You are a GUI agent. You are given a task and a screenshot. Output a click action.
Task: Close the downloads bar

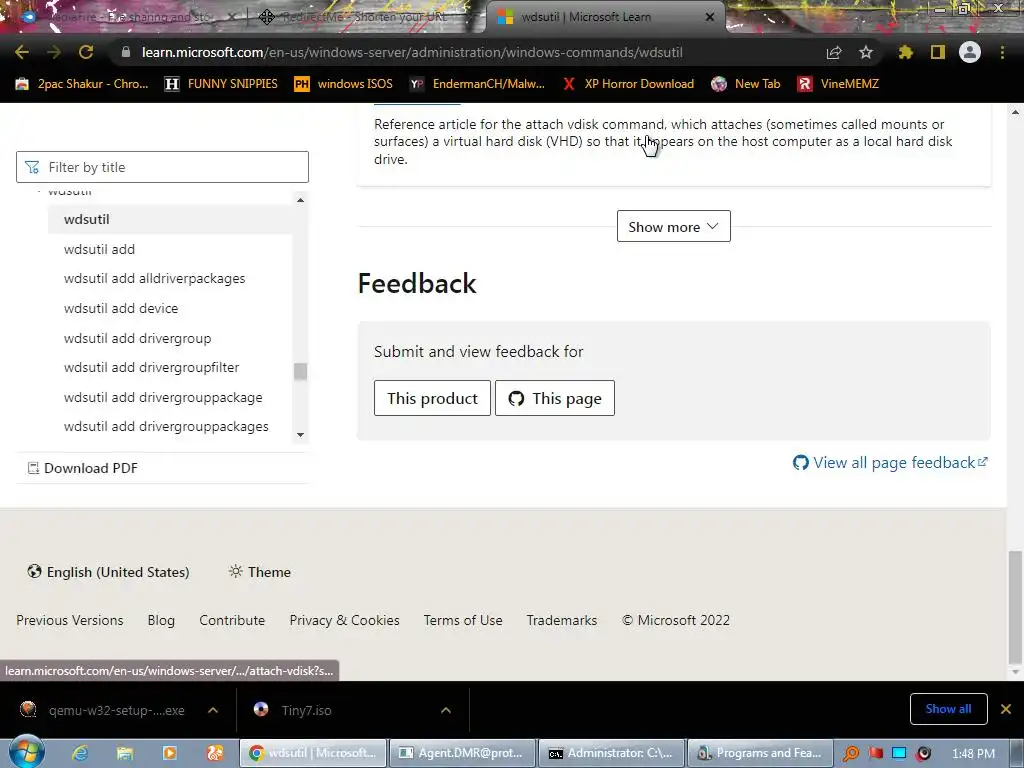(x=1006, y=709)
